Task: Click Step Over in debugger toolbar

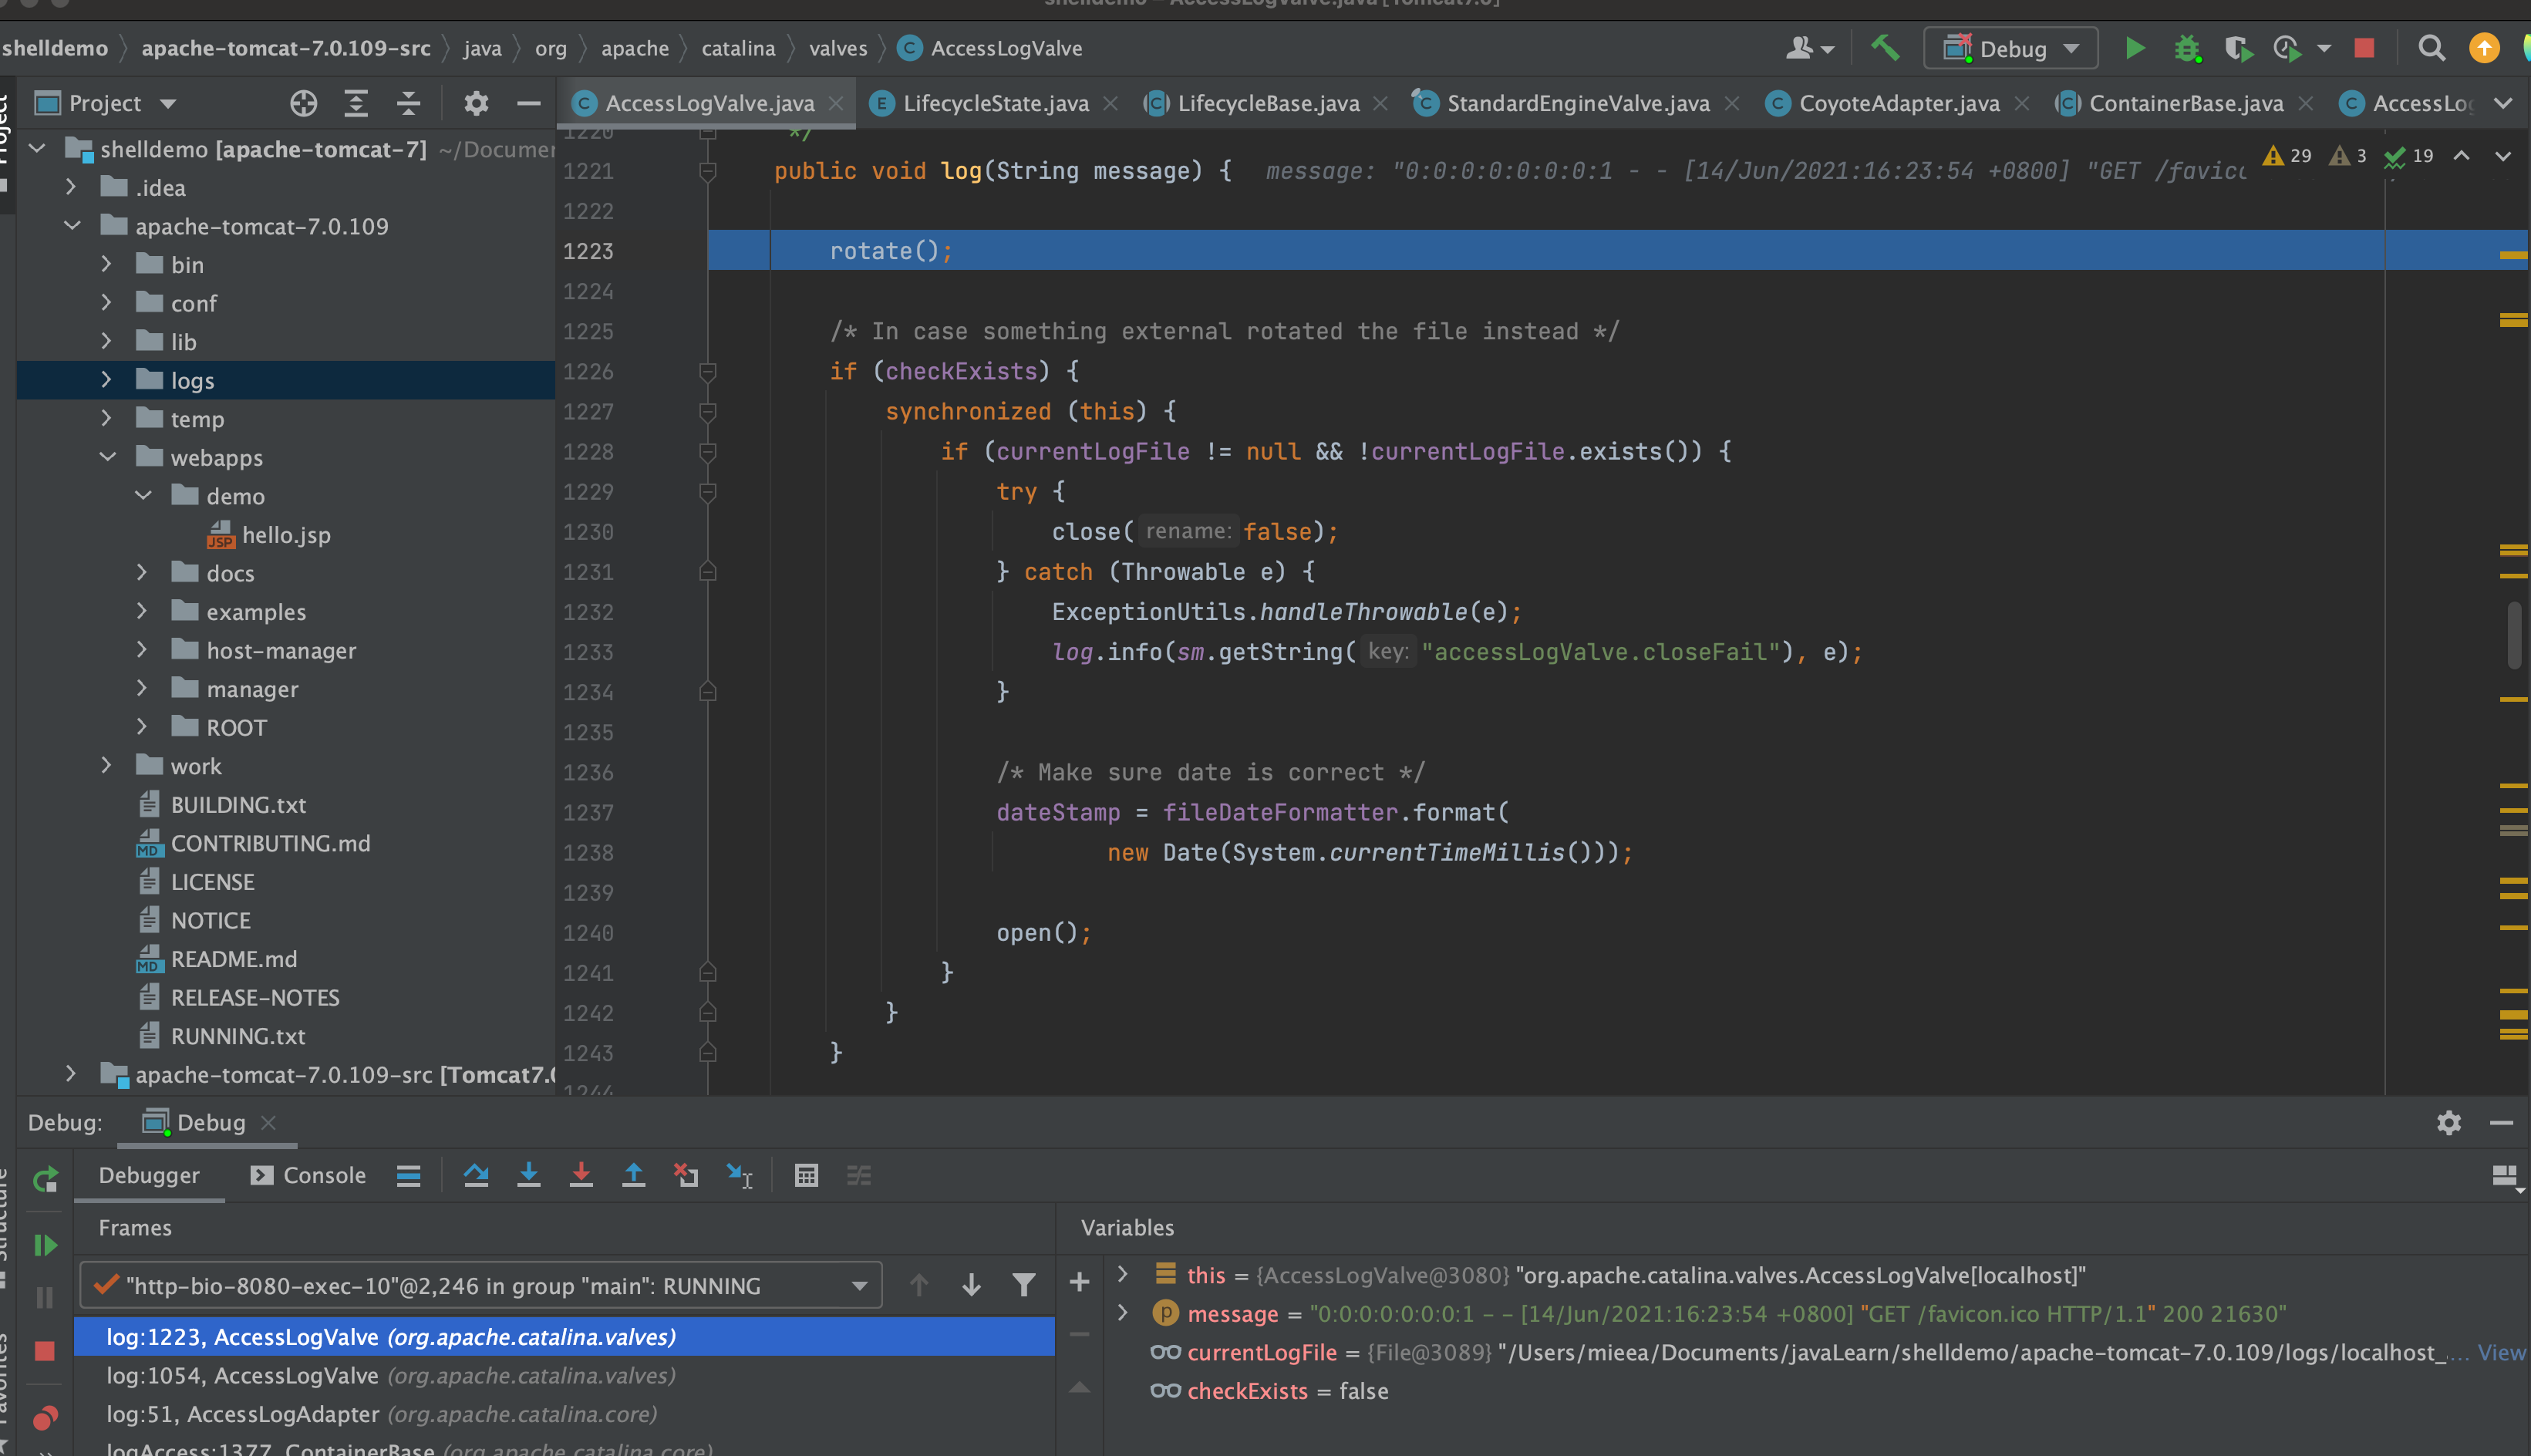Action: (476, 1175)
